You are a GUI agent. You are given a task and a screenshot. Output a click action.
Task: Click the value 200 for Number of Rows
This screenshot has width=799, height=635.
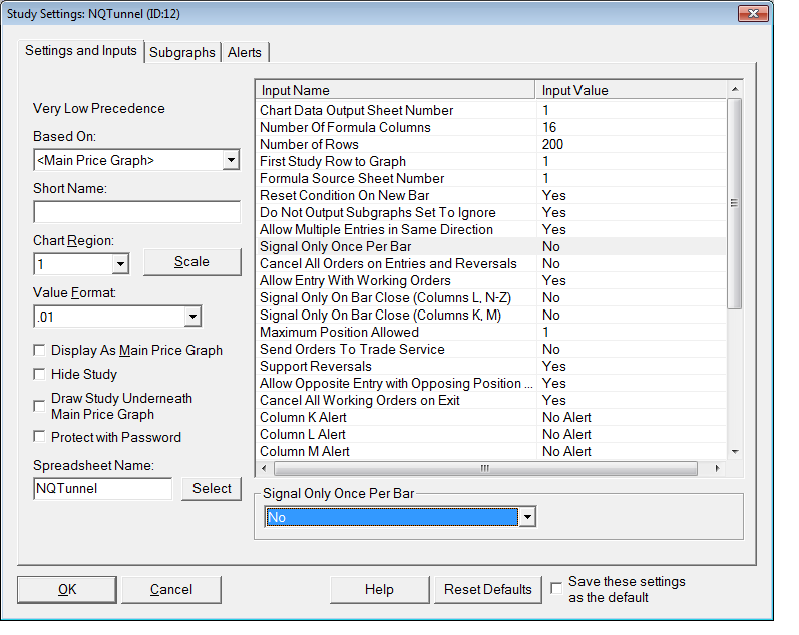pyautogui.click(x=552, y=144)
